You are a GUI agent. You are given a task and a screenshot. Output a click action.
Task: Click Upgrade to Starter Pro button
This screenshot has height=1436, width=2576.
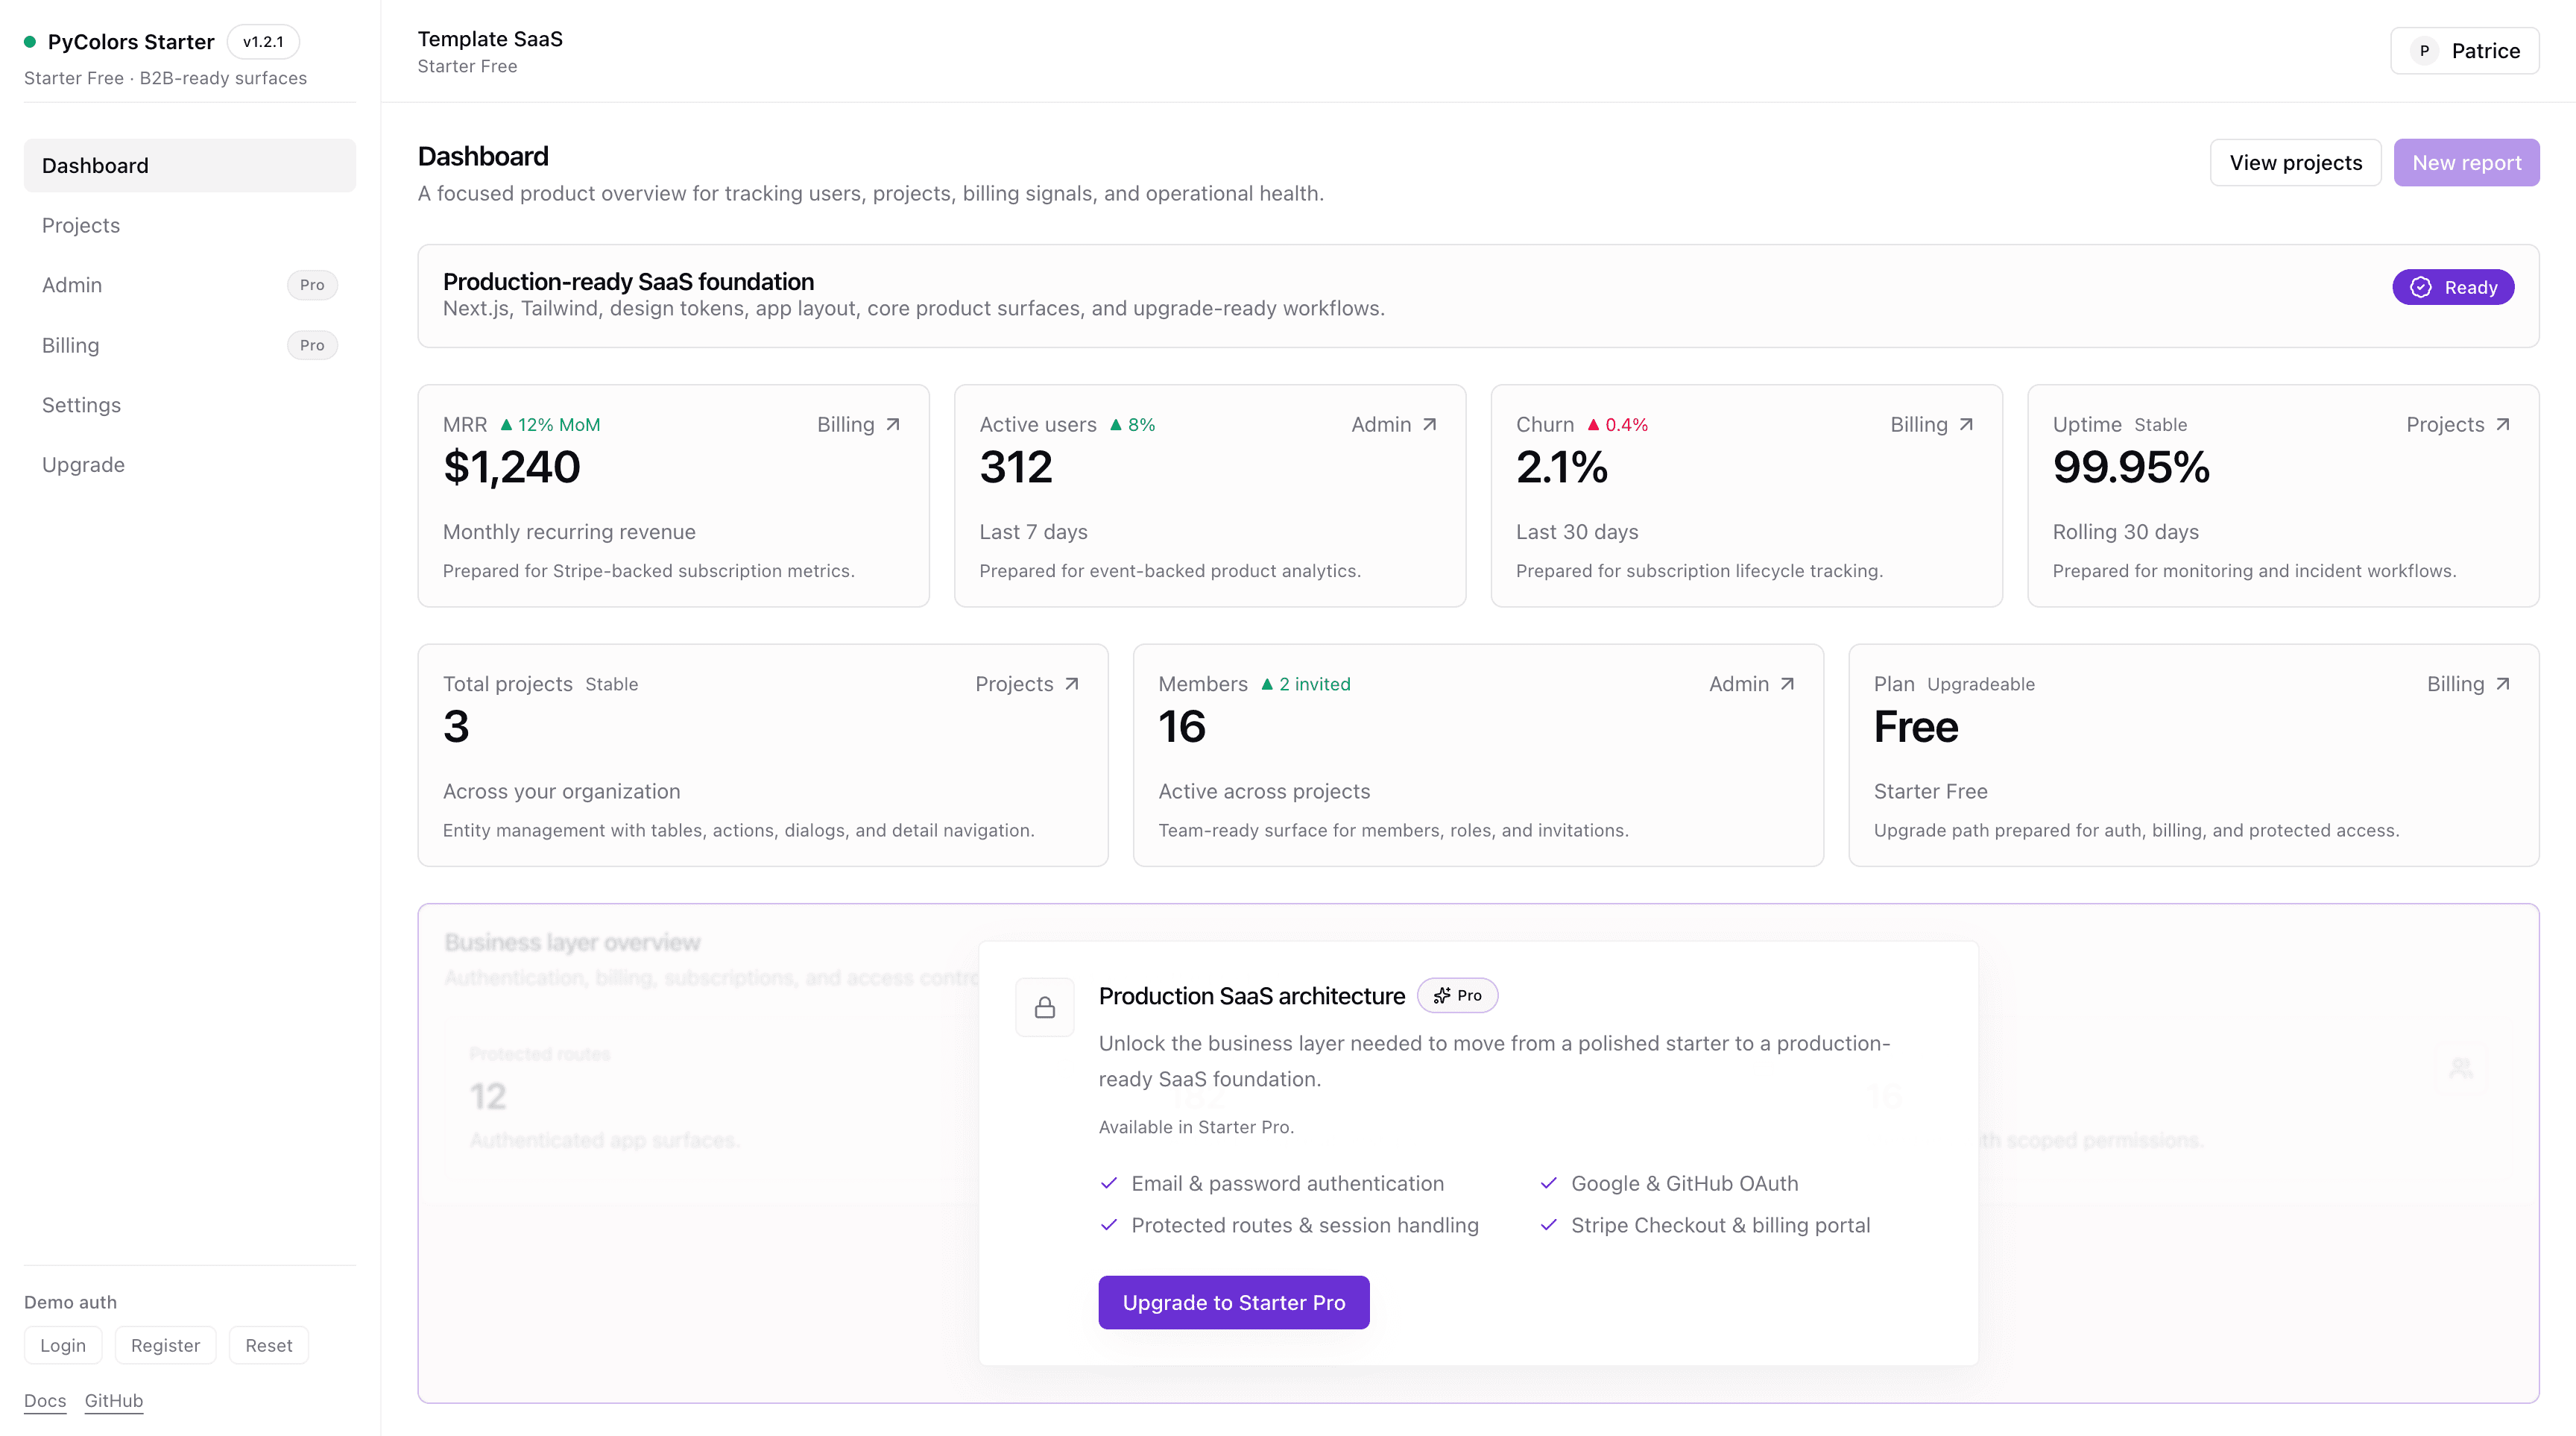coord(1234,1302)
